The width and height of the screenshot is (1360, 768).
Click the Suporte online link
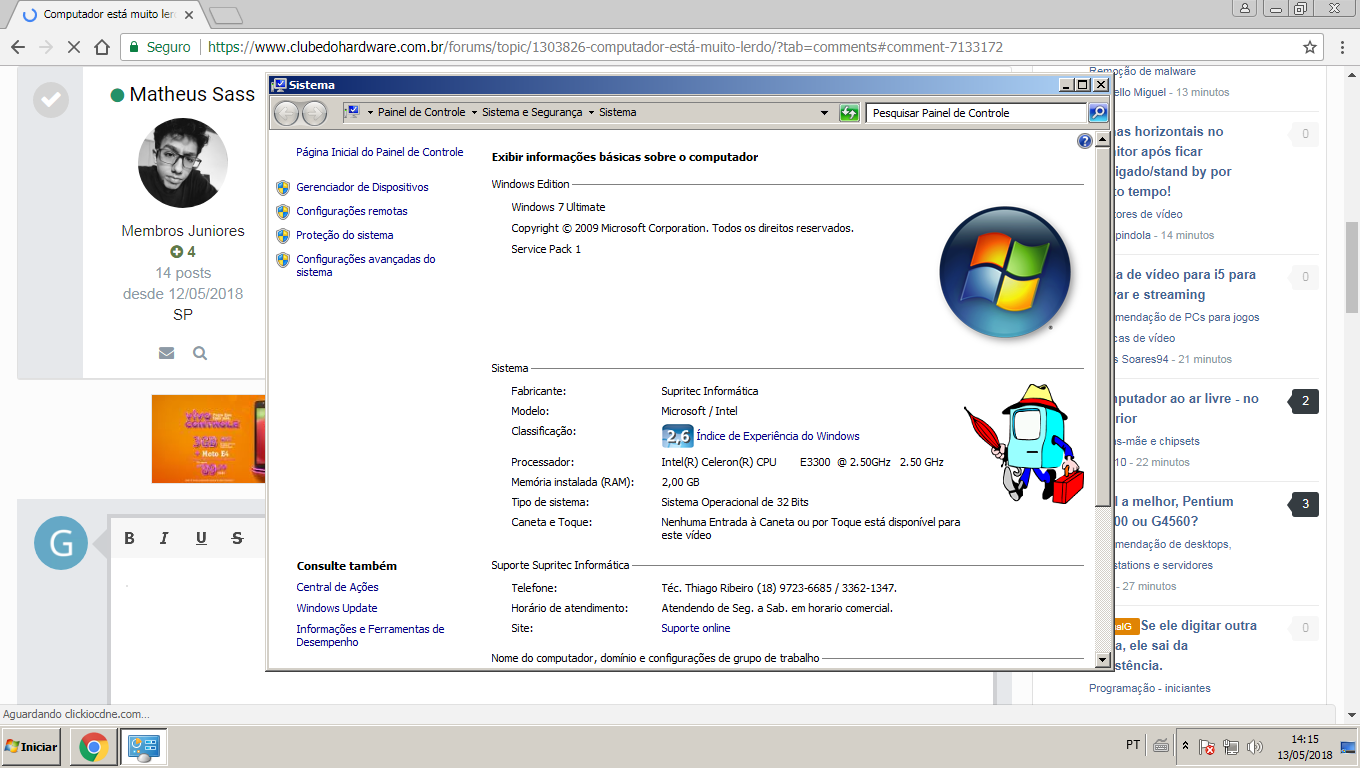point(696,628)
